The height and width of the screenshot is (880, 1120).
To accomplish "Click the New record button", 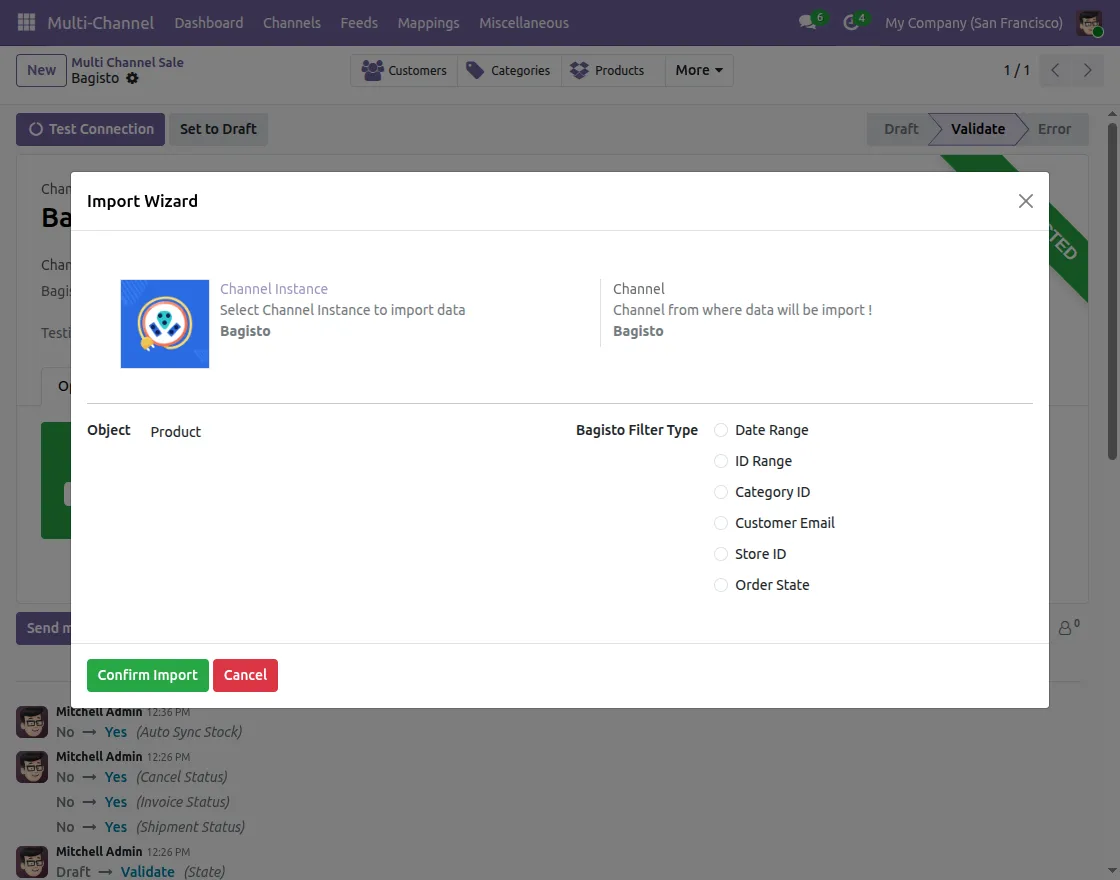I will [x=41, y=71].
